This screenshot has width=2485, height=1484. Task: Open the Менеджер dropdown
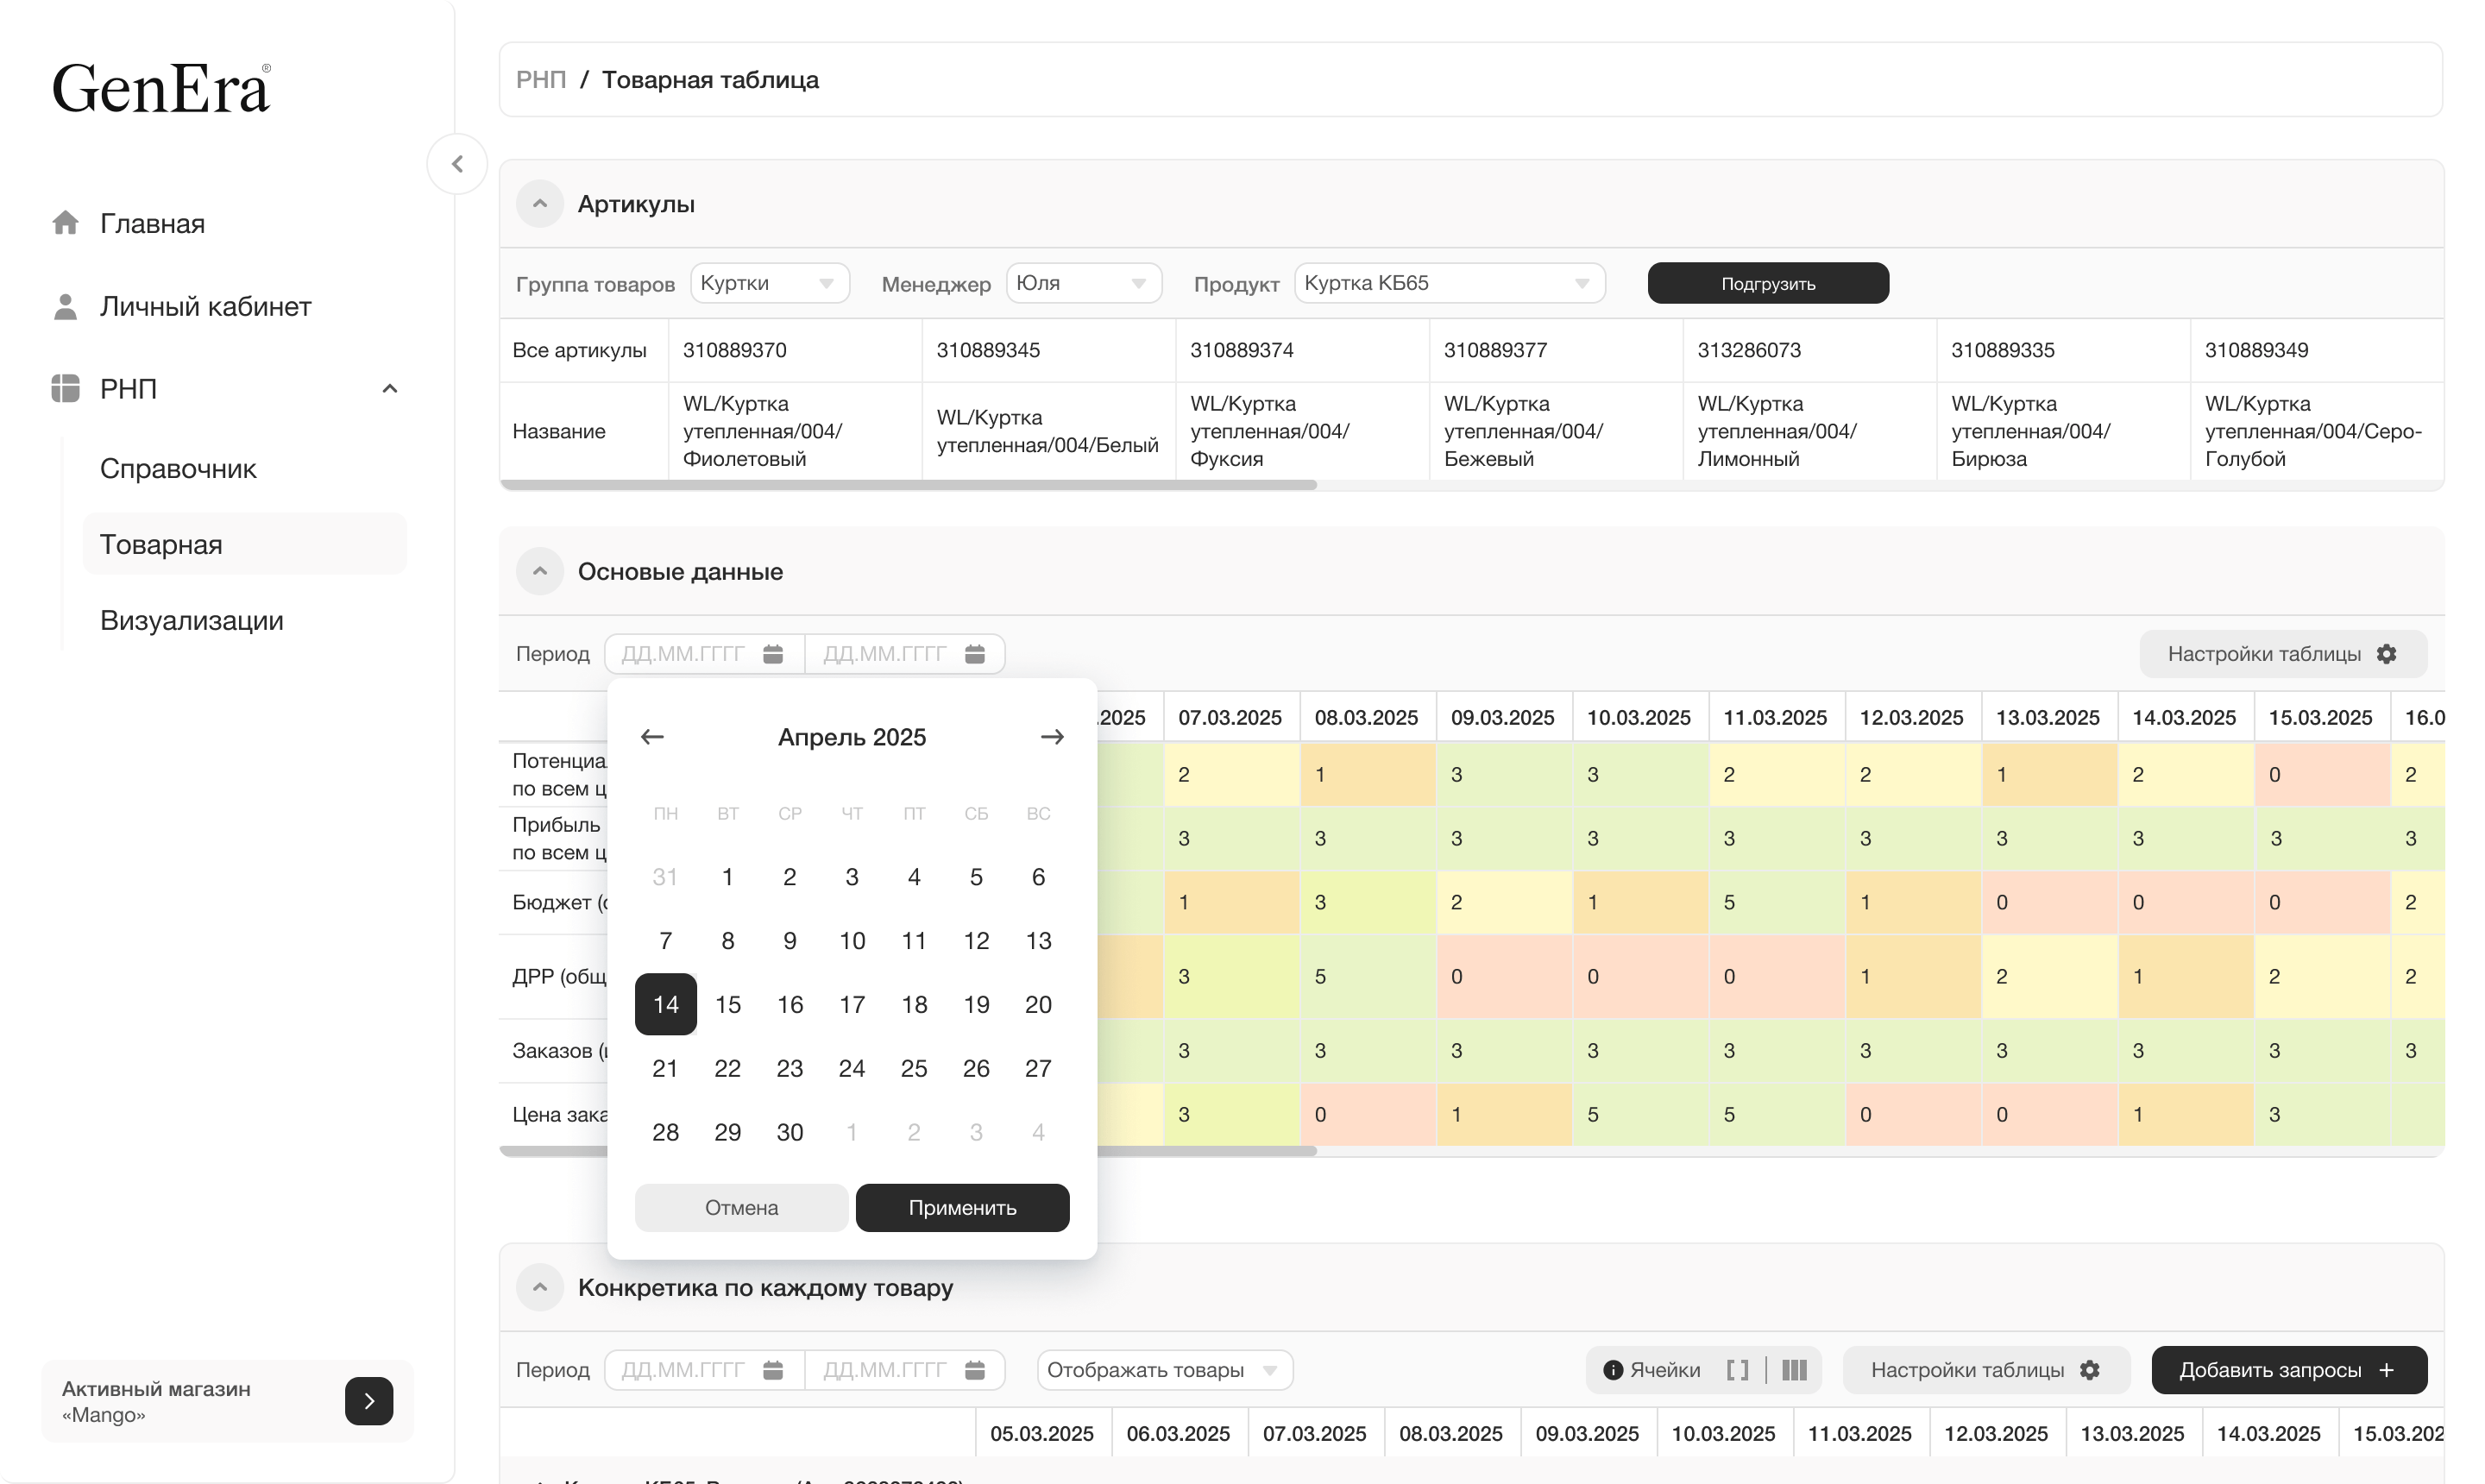(x=1083, y=283)
